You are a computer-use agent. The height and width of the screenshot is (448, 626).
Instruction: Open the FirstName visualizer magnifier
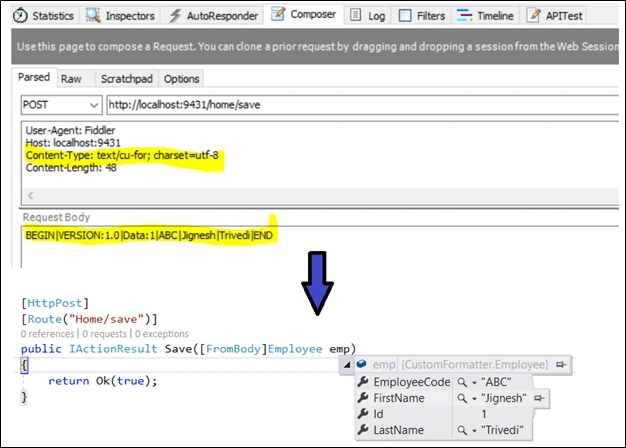point(462,398)
